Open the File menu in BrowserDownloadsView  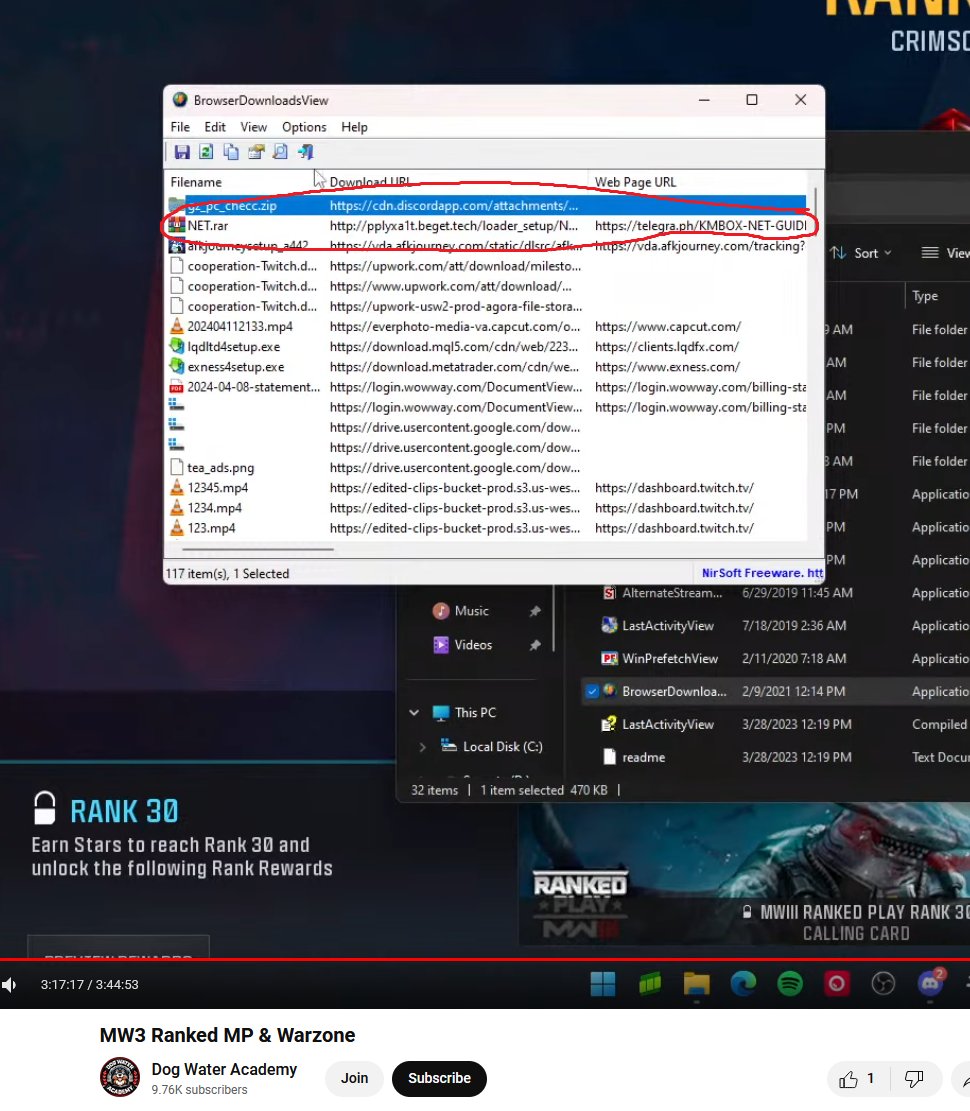tap(180, 127)
